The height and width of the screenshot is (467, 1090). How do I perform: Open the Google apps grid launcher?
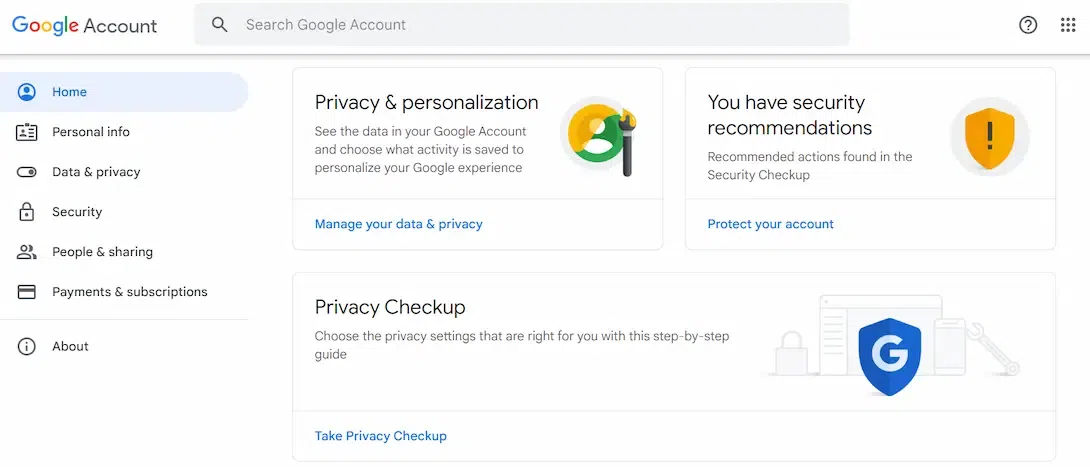click(1068, 25)
